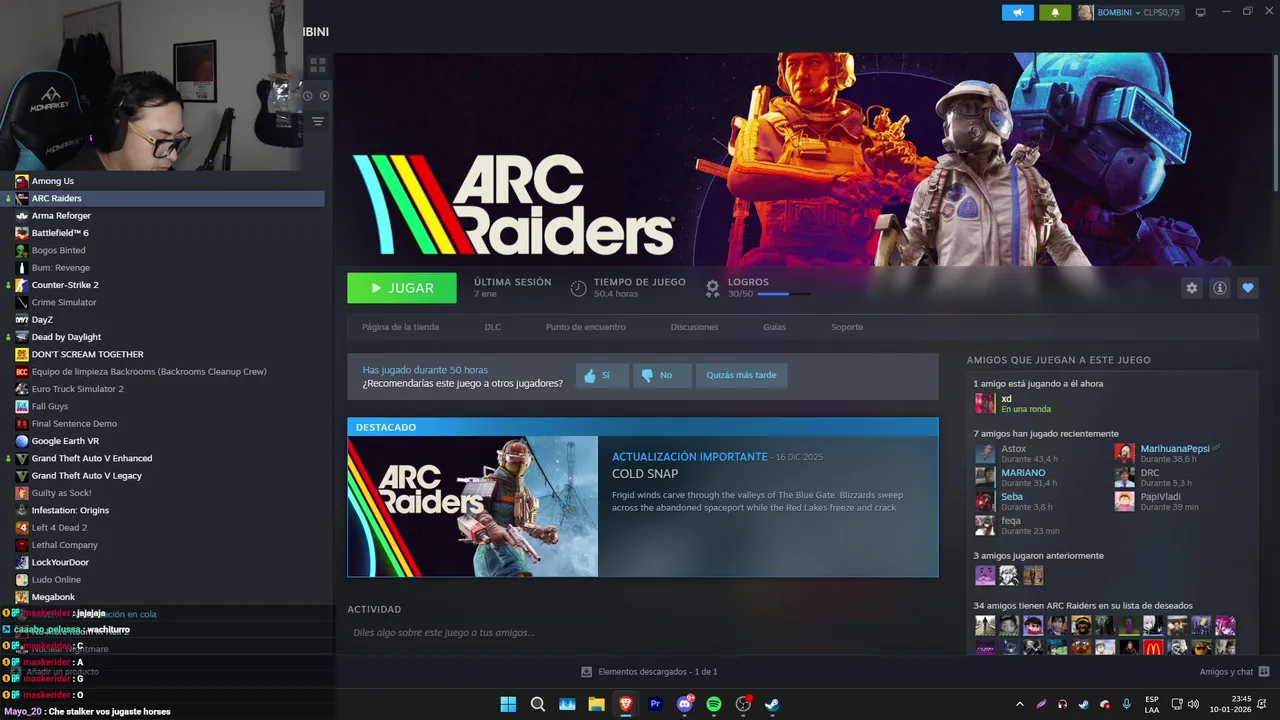
Task: Open the Discusiones tab
Action: click(694, 327)
